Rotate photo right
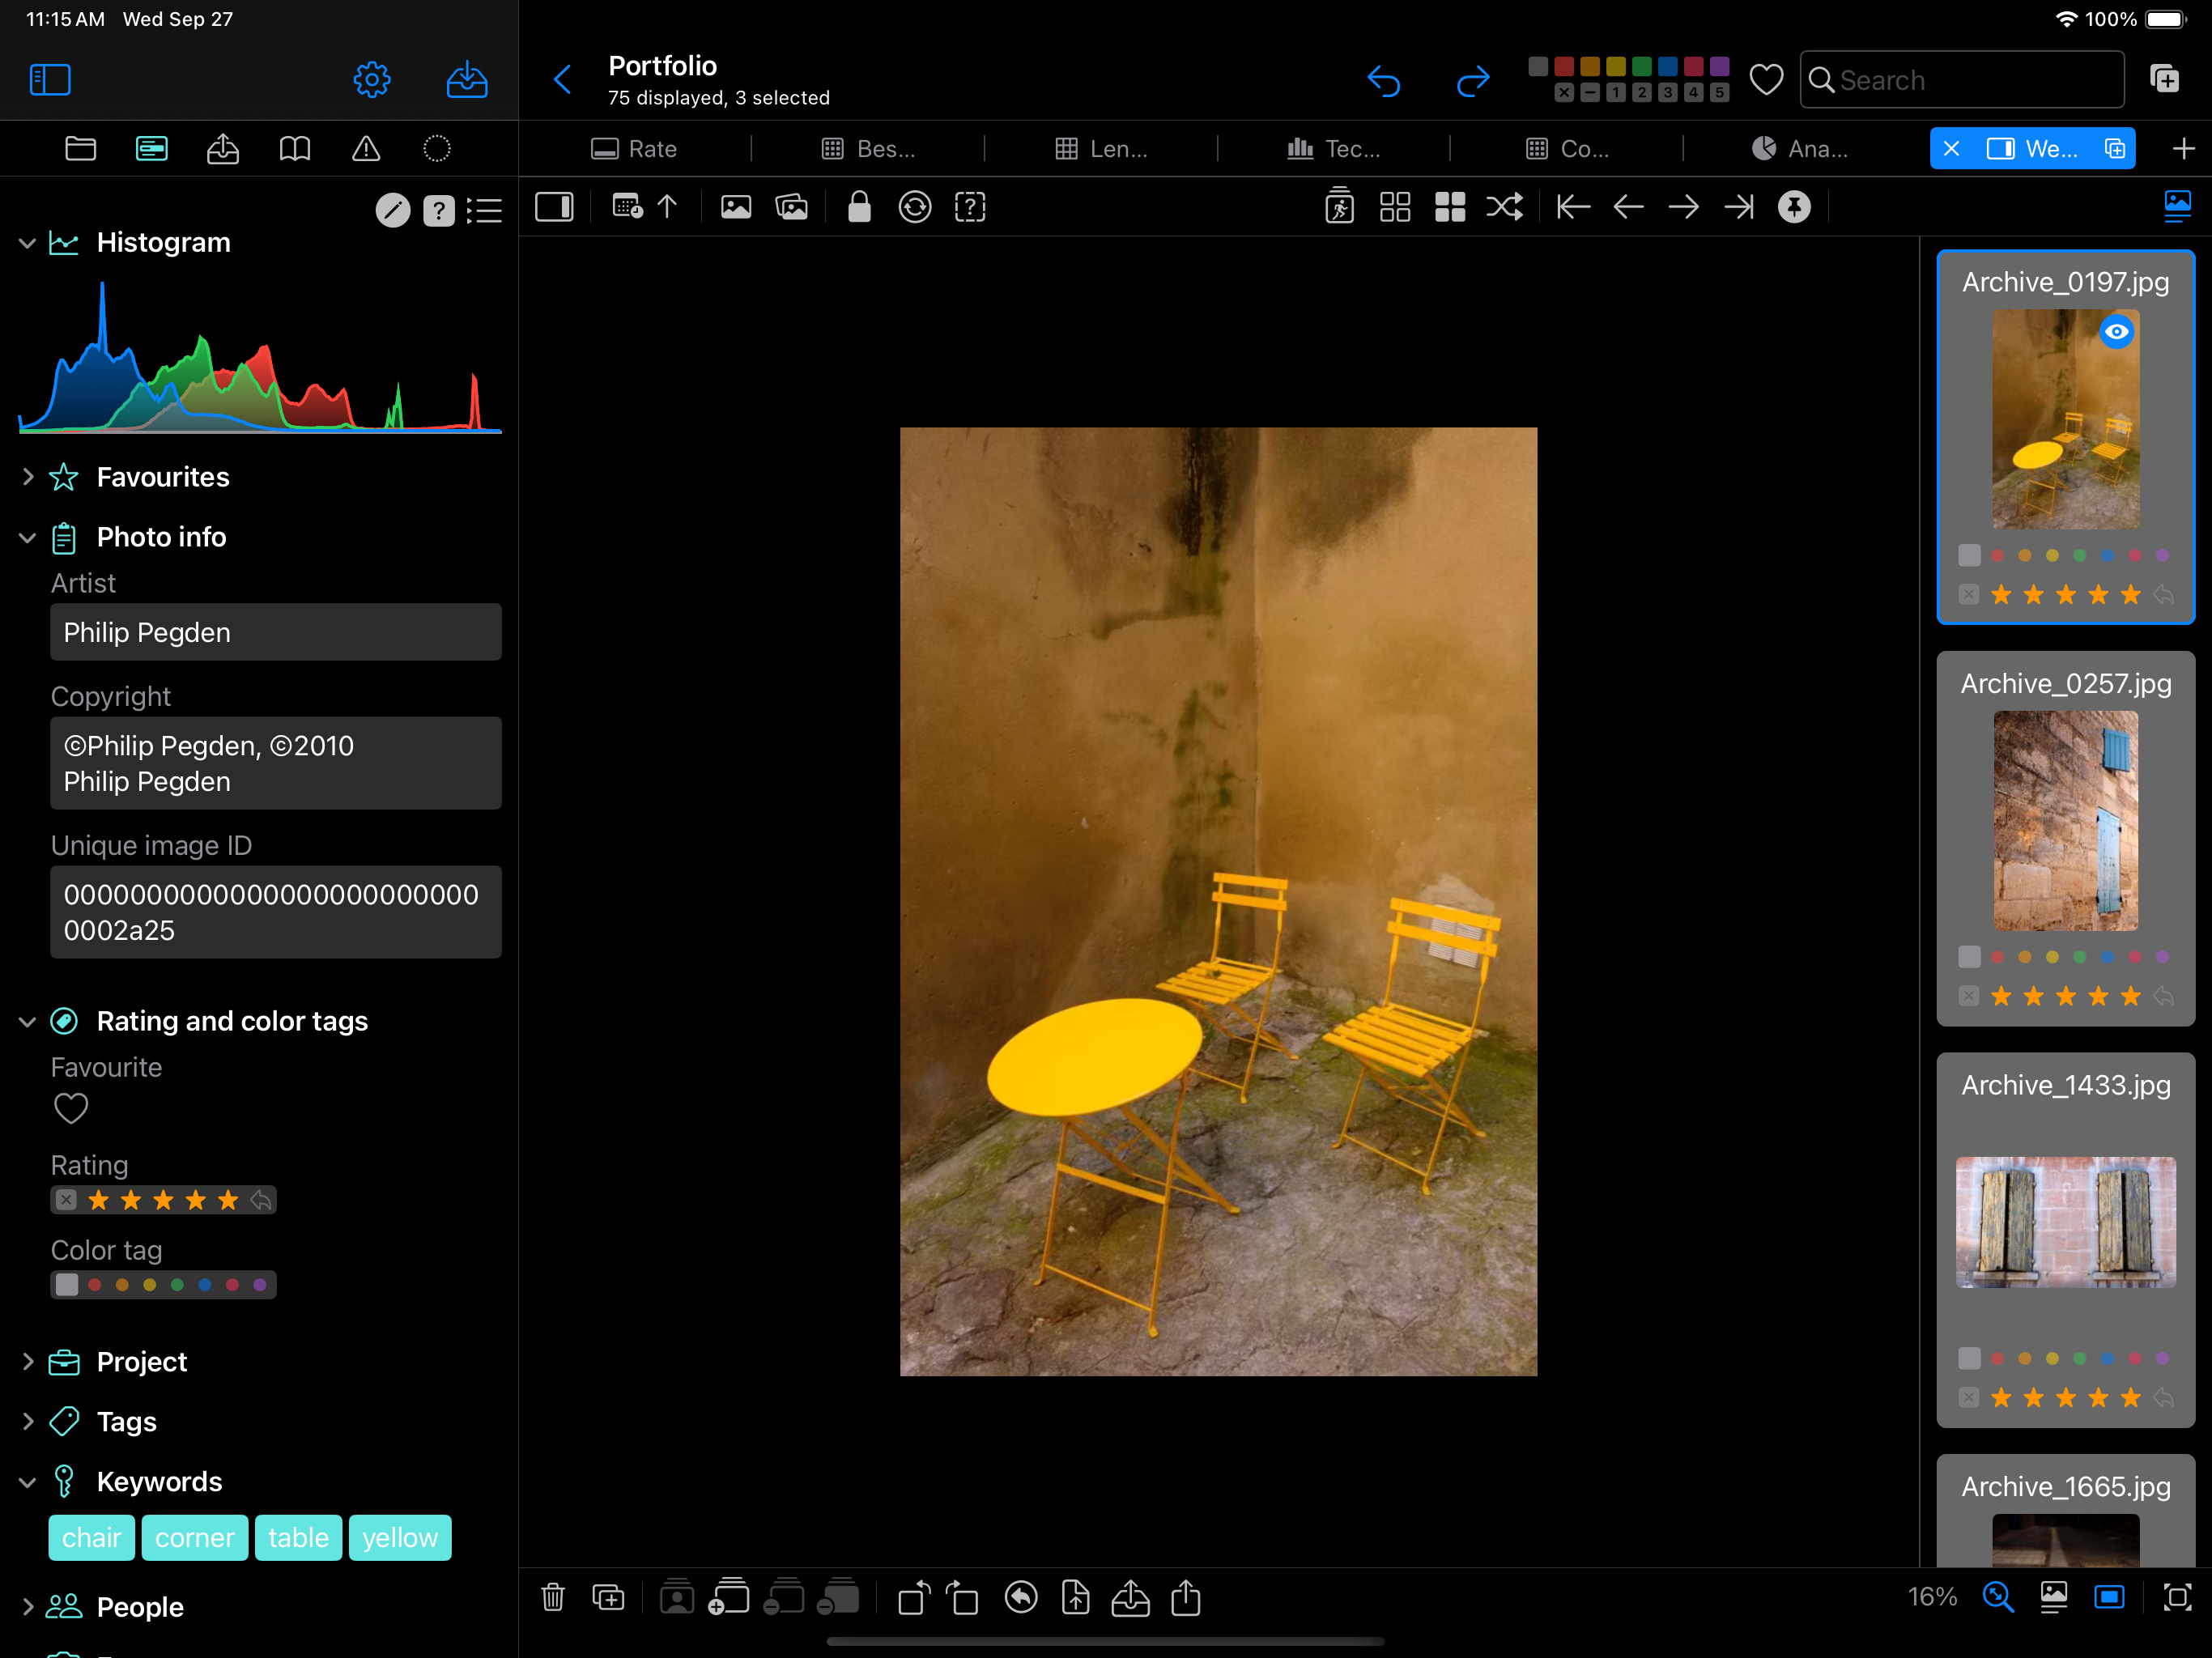 click(963, 1597)
